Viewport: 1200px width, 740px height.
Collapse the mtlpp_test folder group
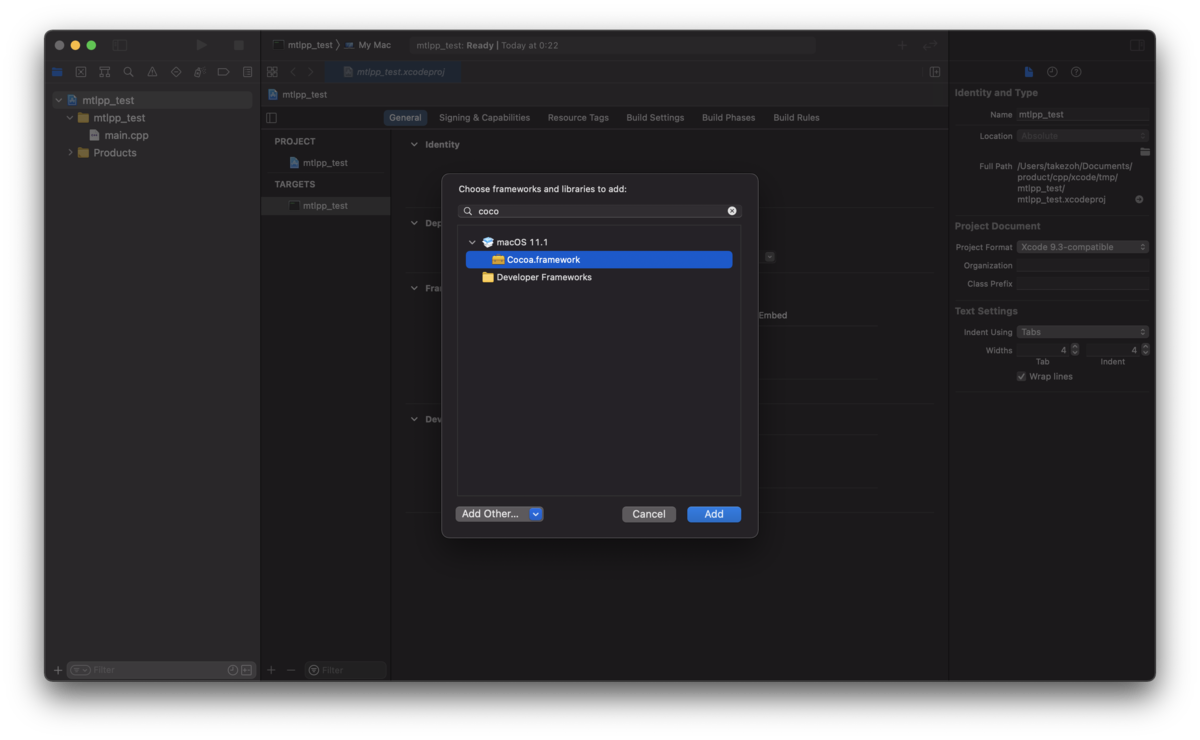[x=70, y=118]
